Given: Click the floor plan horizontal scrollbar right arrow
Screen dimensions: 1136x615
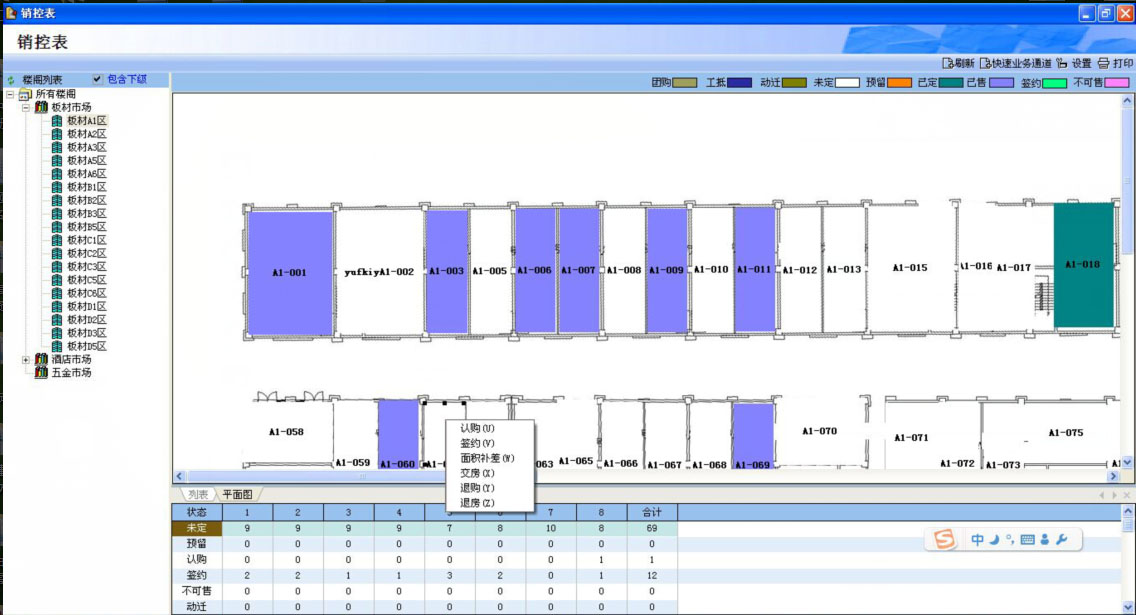Looking at the screenshot, I should click(1114, 477).
